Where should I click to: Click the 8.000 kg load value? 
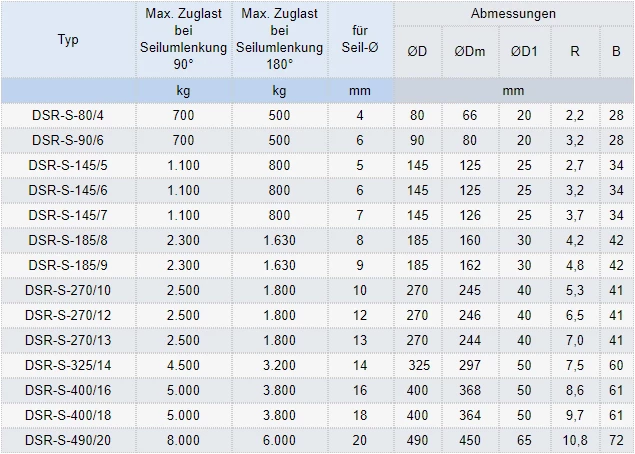(x=184, y=439)
